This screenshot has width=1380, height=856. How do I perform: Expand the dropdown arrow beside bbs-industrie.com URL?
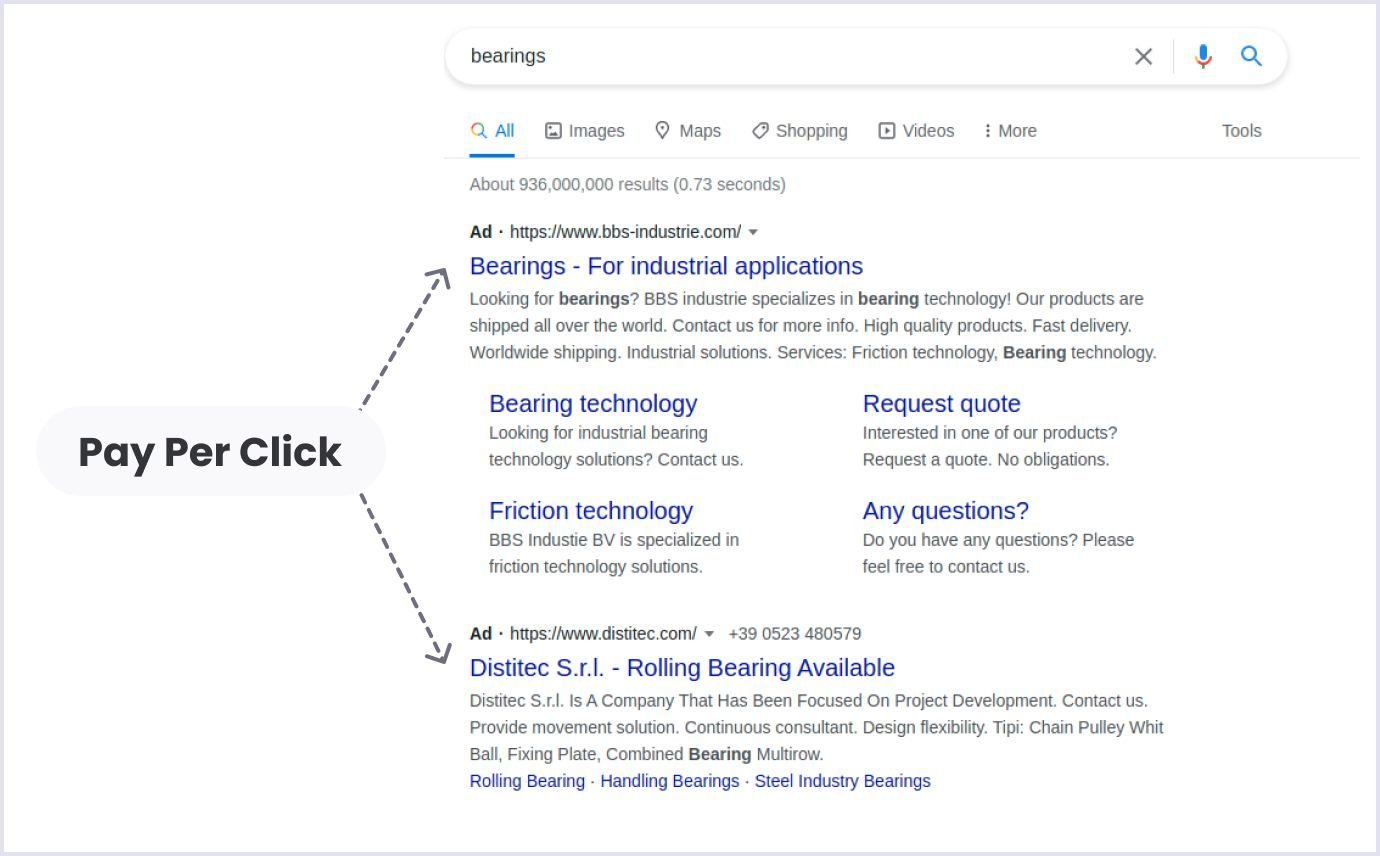click(x=753, y=233)
